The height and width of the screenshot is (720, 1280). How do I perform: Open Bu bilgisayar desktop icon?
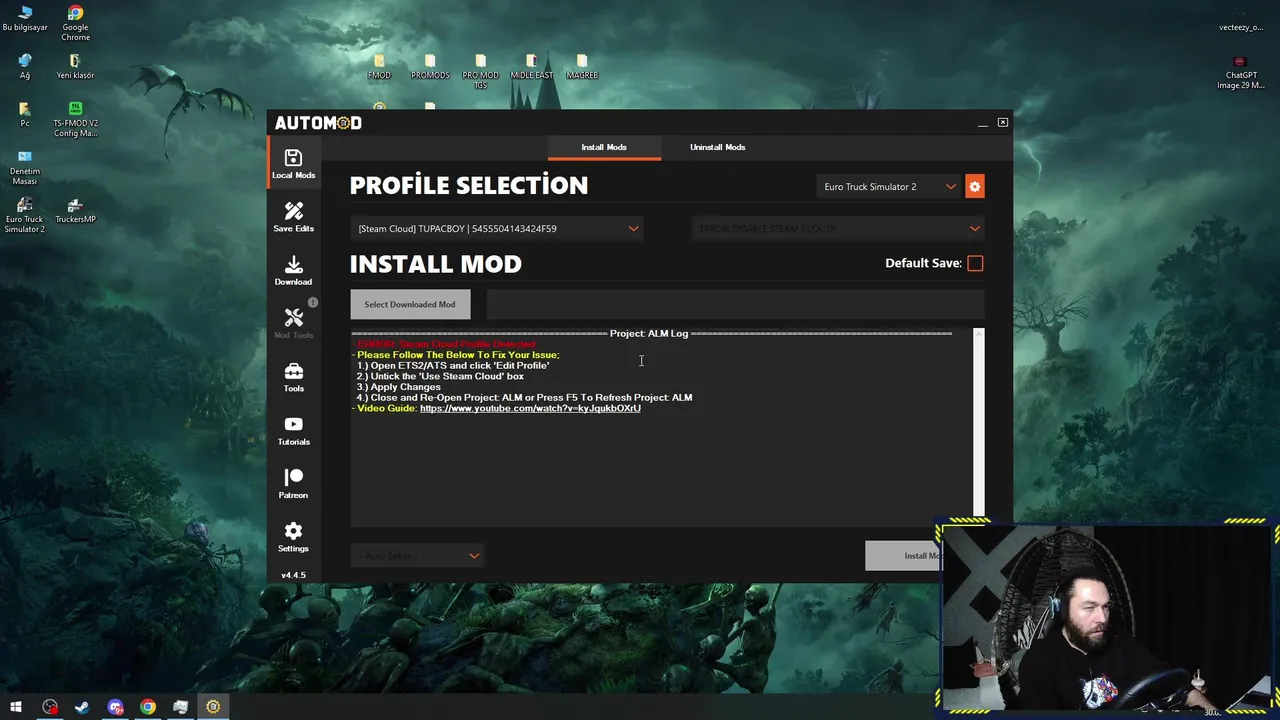coord(25,18)
